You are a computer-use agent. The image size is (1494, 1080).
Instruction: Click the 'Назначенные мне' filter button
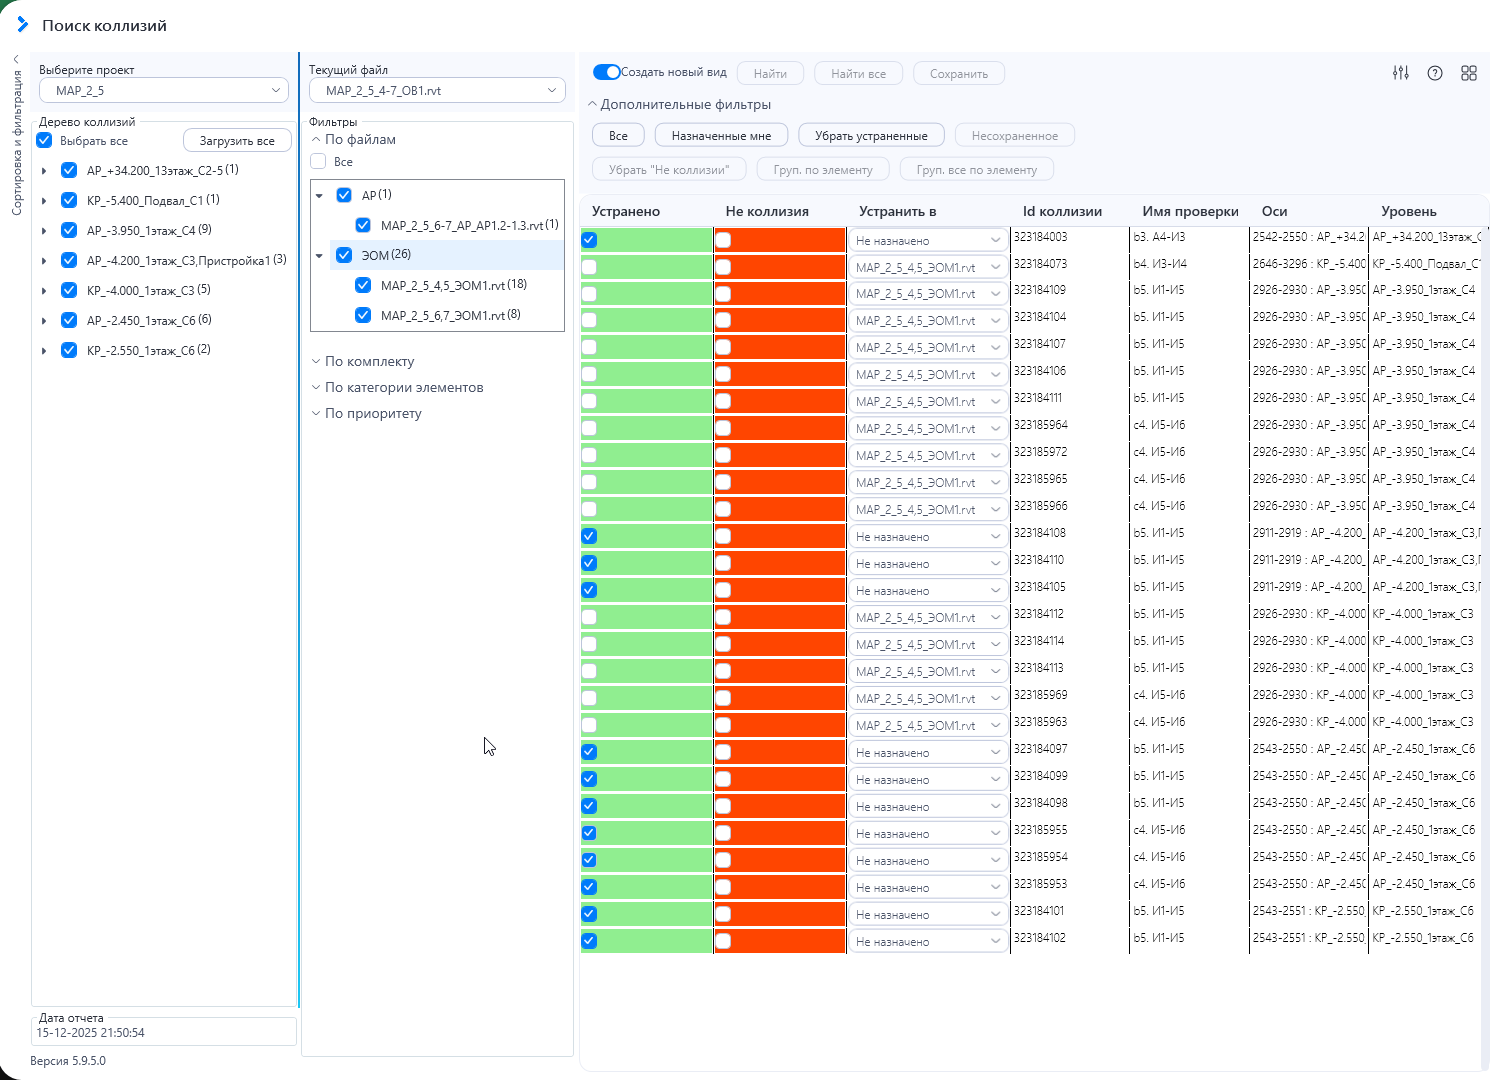[x=721, y=136]
